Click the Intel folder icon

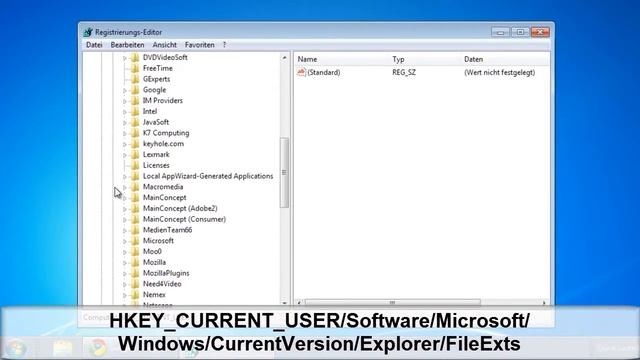135,111
